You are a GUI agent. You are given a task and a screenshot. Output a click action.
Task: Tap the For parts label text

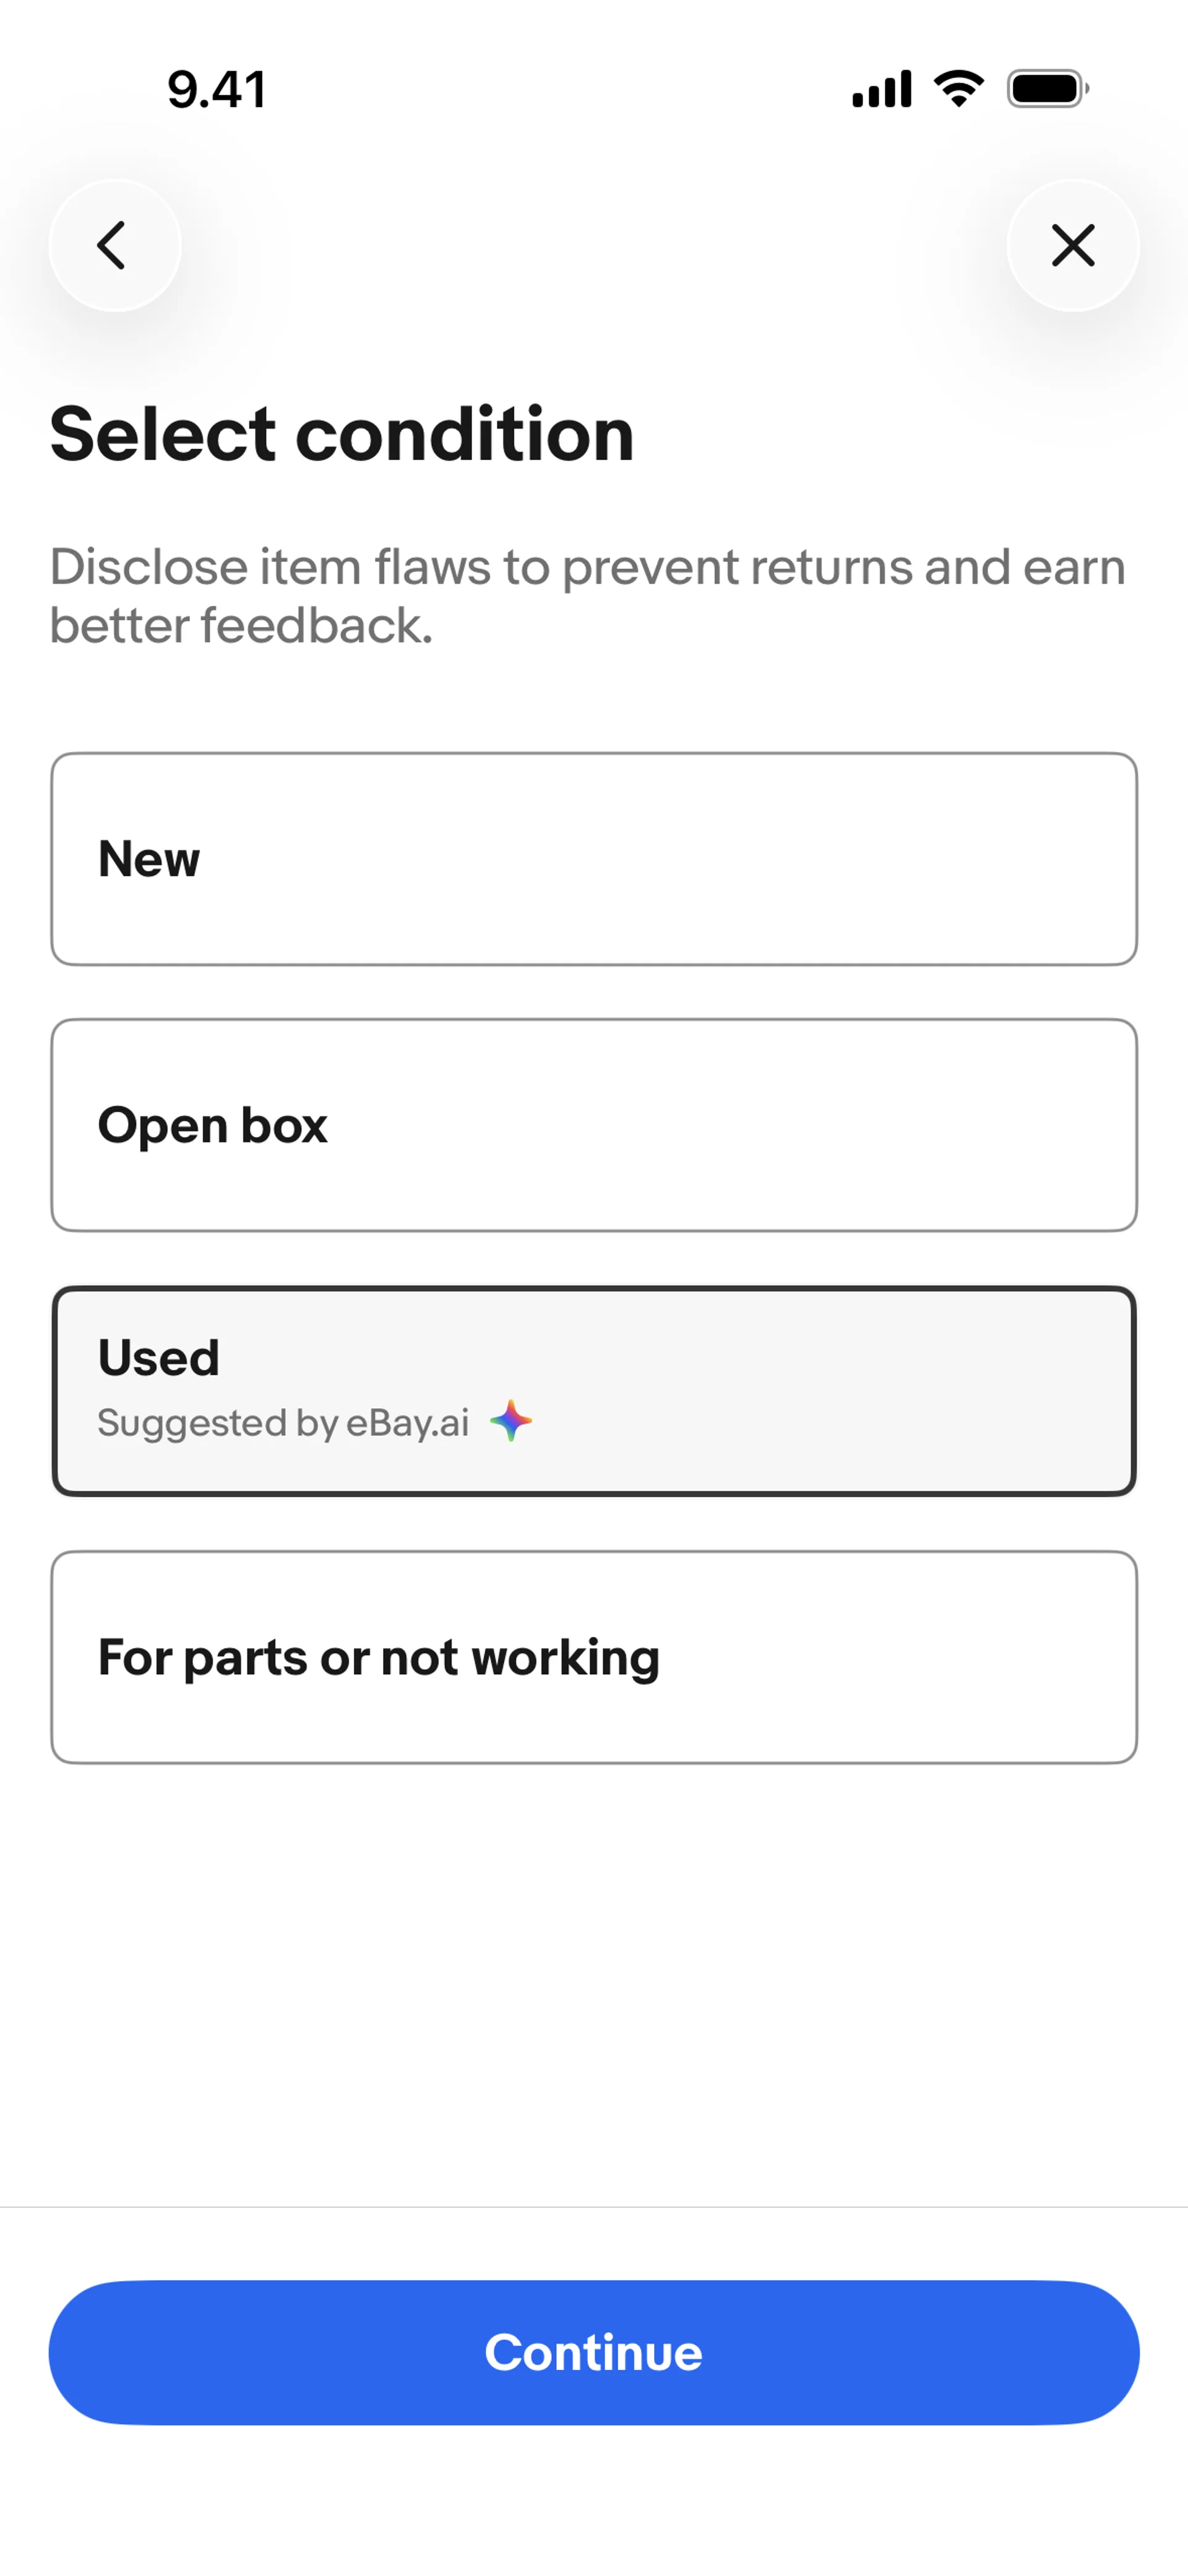point(379,1658)
